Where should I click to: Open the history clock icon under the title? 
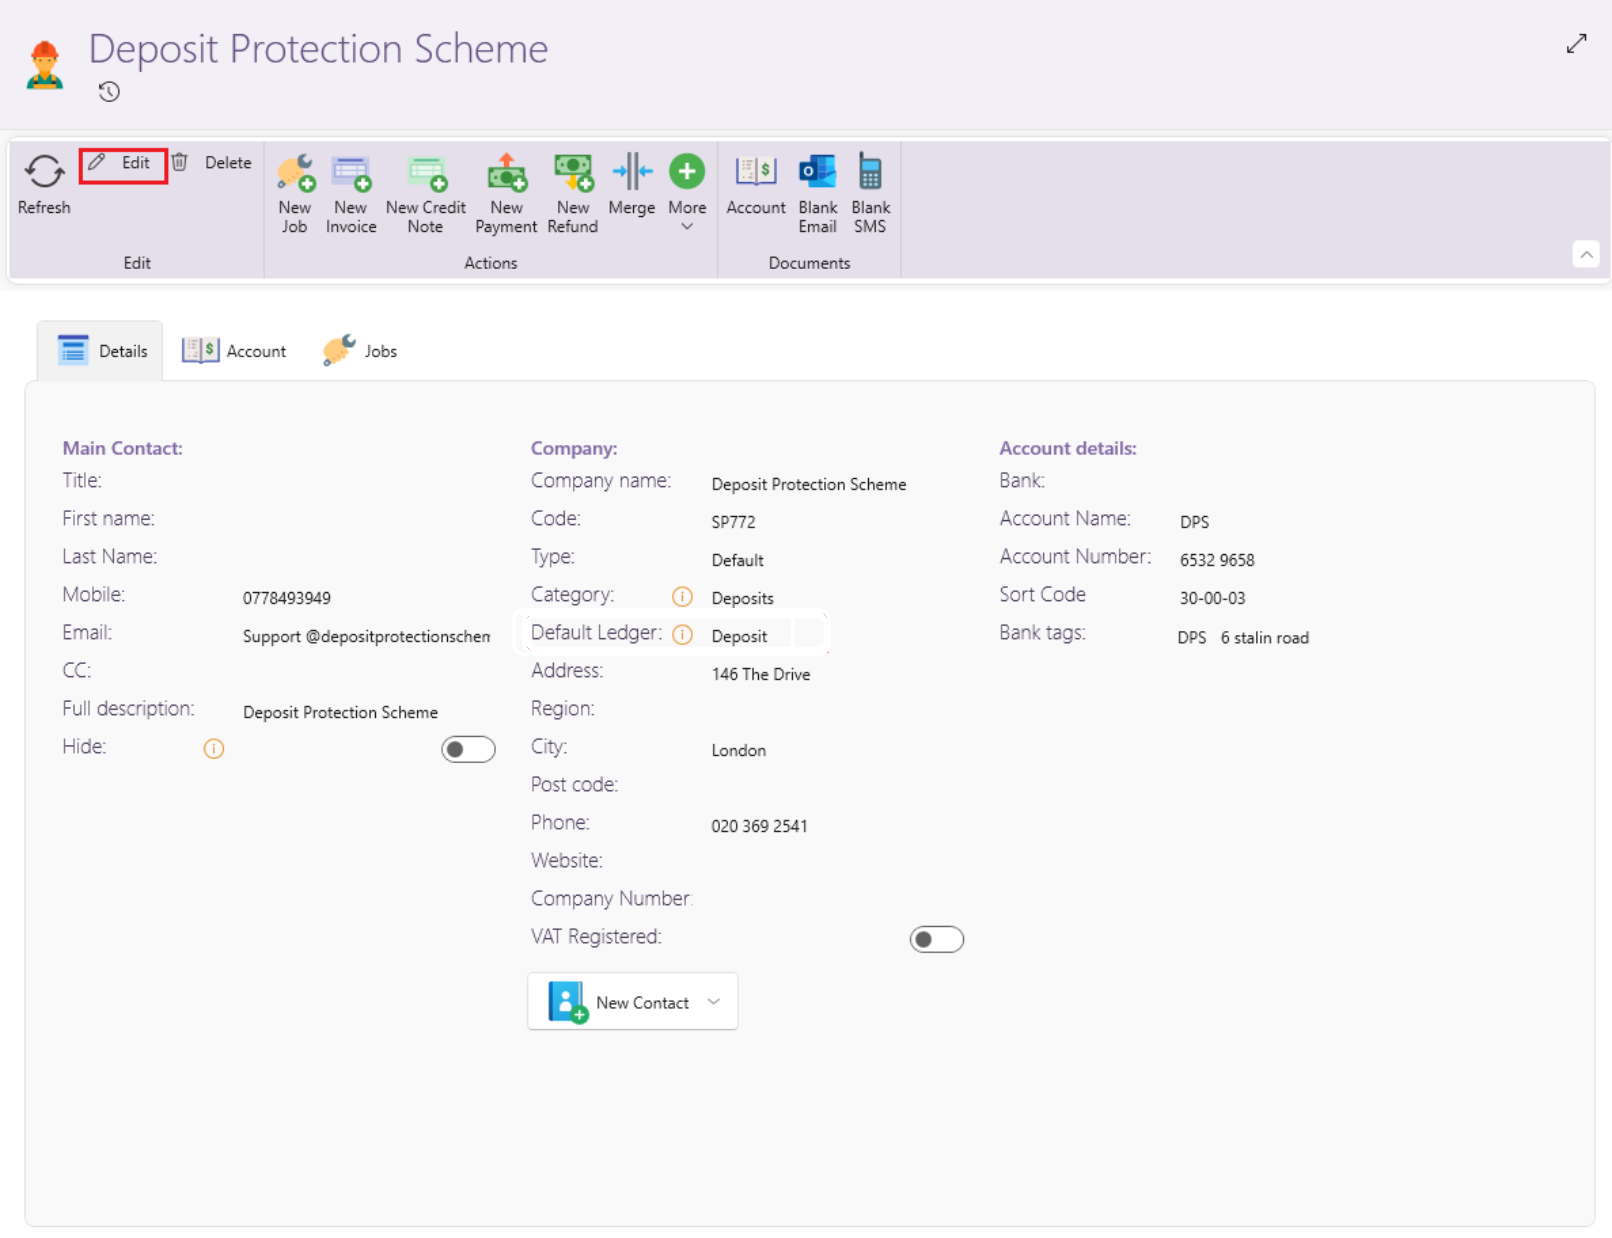point(109,92)
